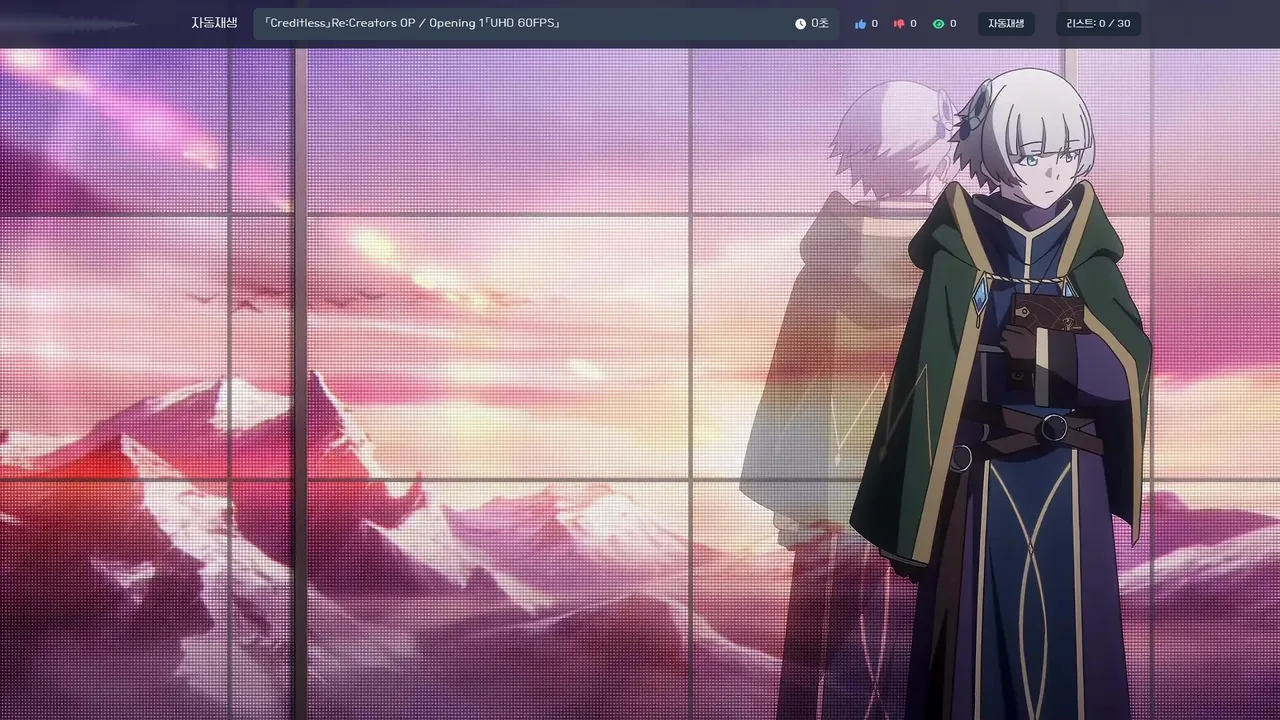Click the green eye views icon
This screenshot has height=720, width=1280.
pyautogui.click(x=938, y=24)
